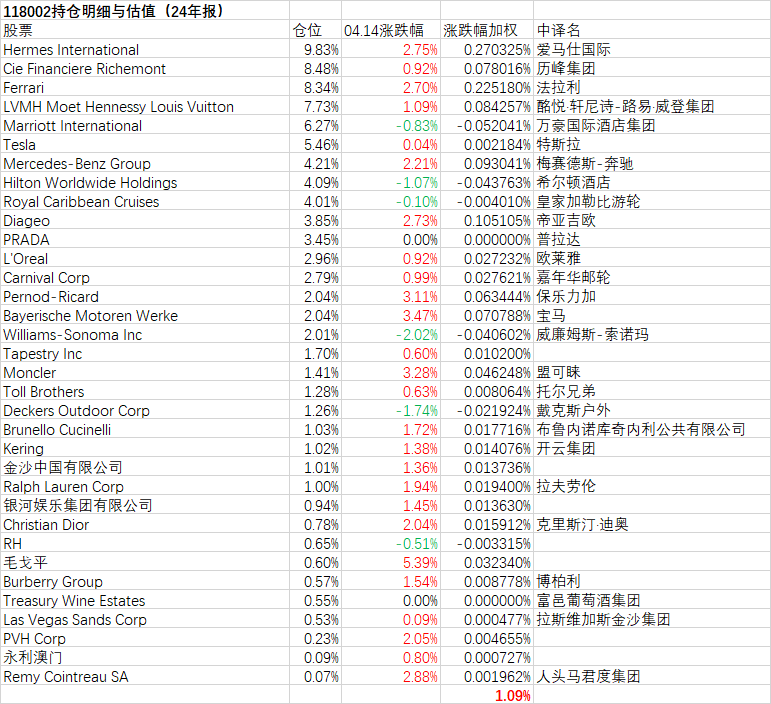Click the 9.83% position cell
This screenshot has height=704, width=771.
point(315,49)
